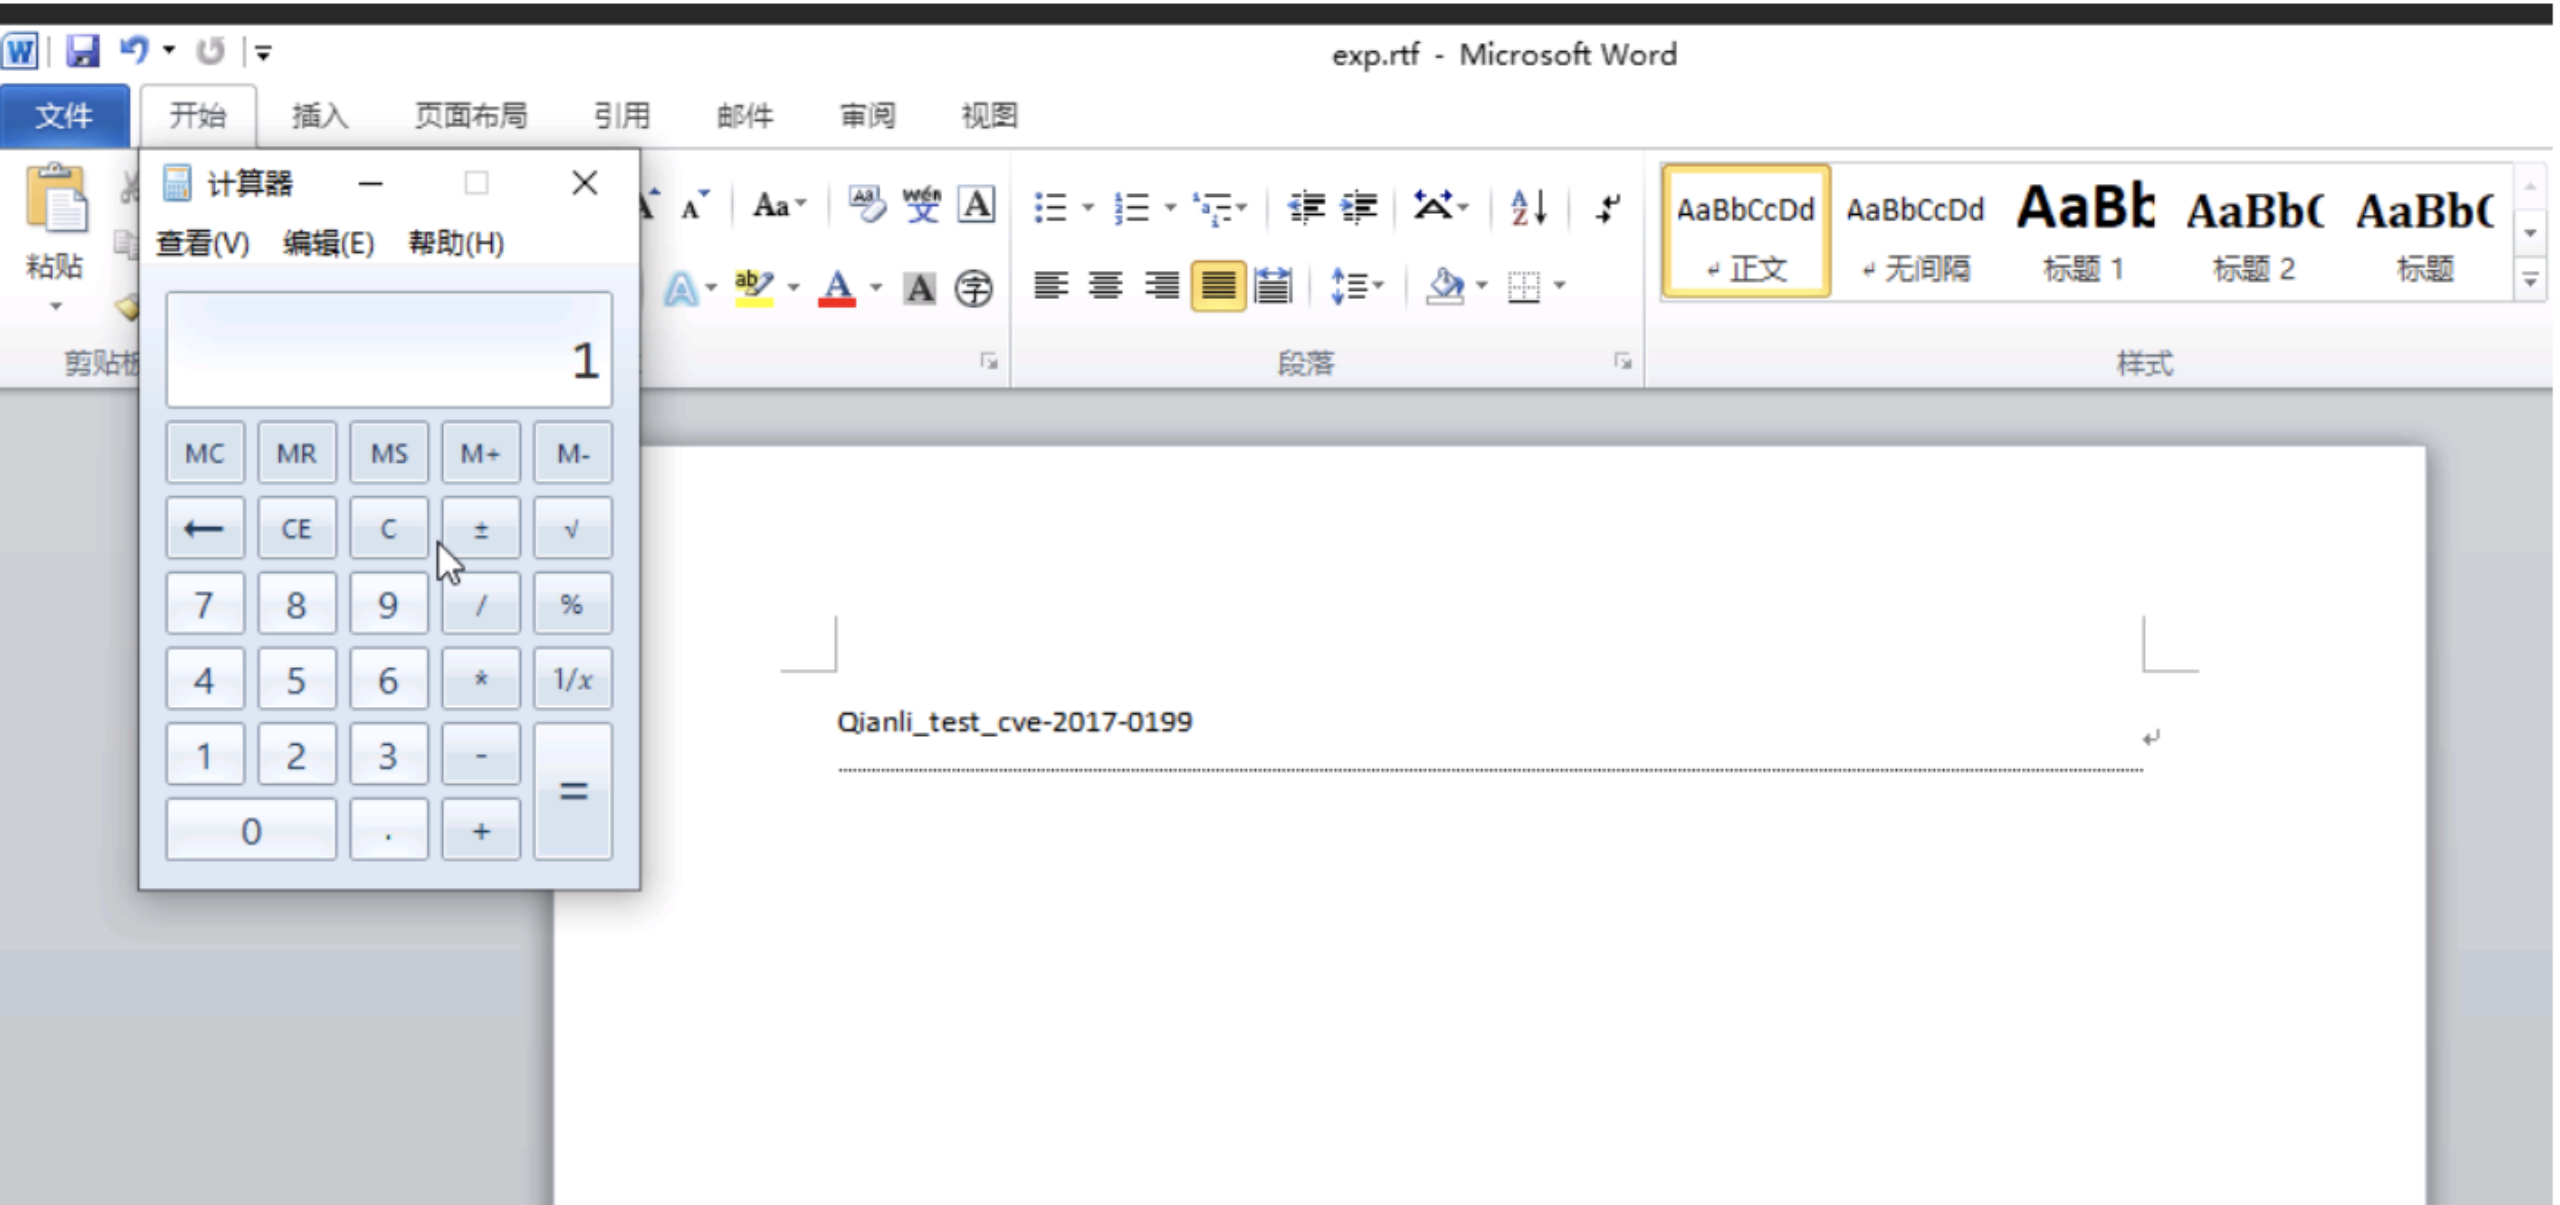Switch to the 插入 Insert tab
Screen dimensions: 2560x1205
point(320,116)
